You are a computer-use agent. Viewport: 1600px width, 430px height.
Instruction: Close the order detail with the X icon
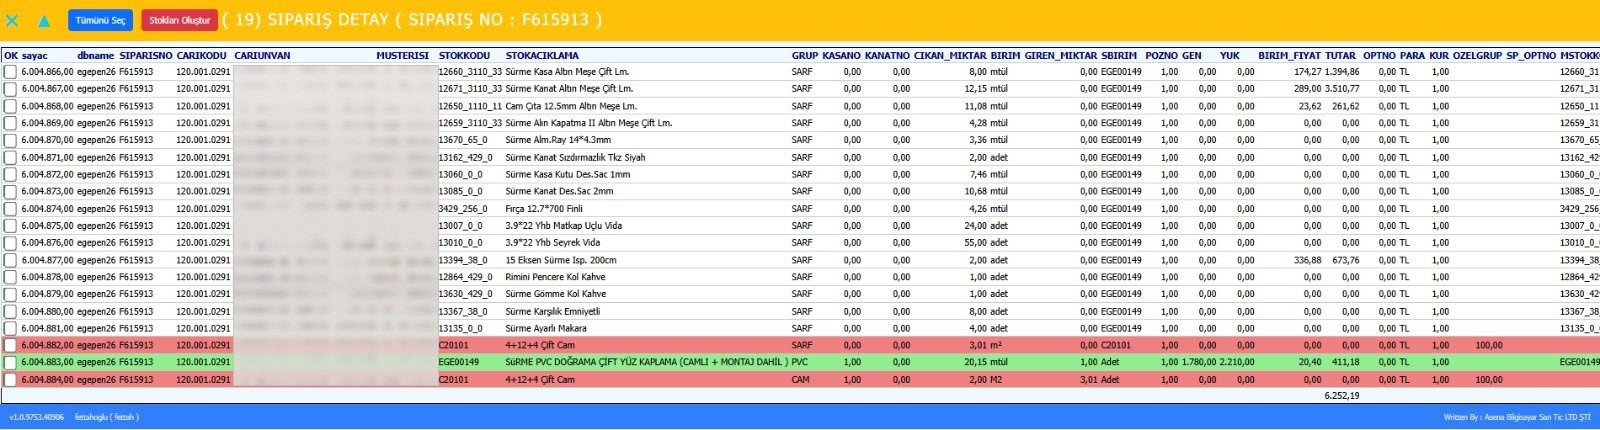click(x=12, y=20)
